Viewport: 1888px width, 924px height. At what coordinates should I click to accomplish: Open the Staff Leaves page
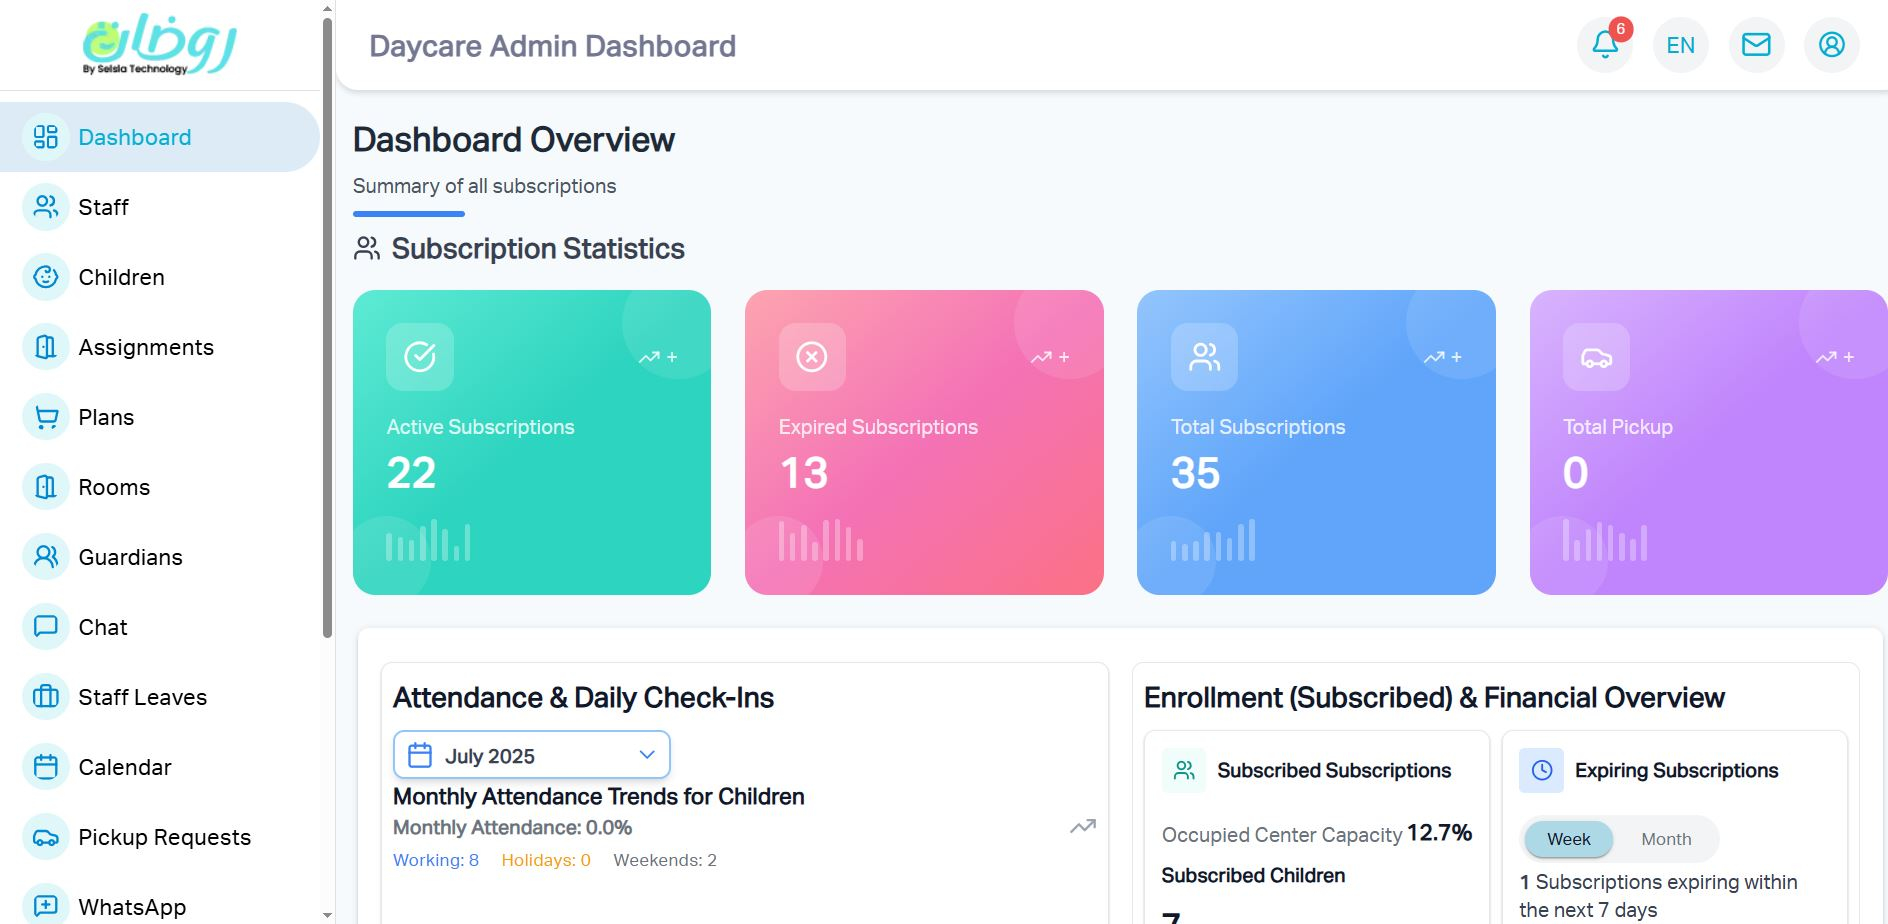(142, 697)
